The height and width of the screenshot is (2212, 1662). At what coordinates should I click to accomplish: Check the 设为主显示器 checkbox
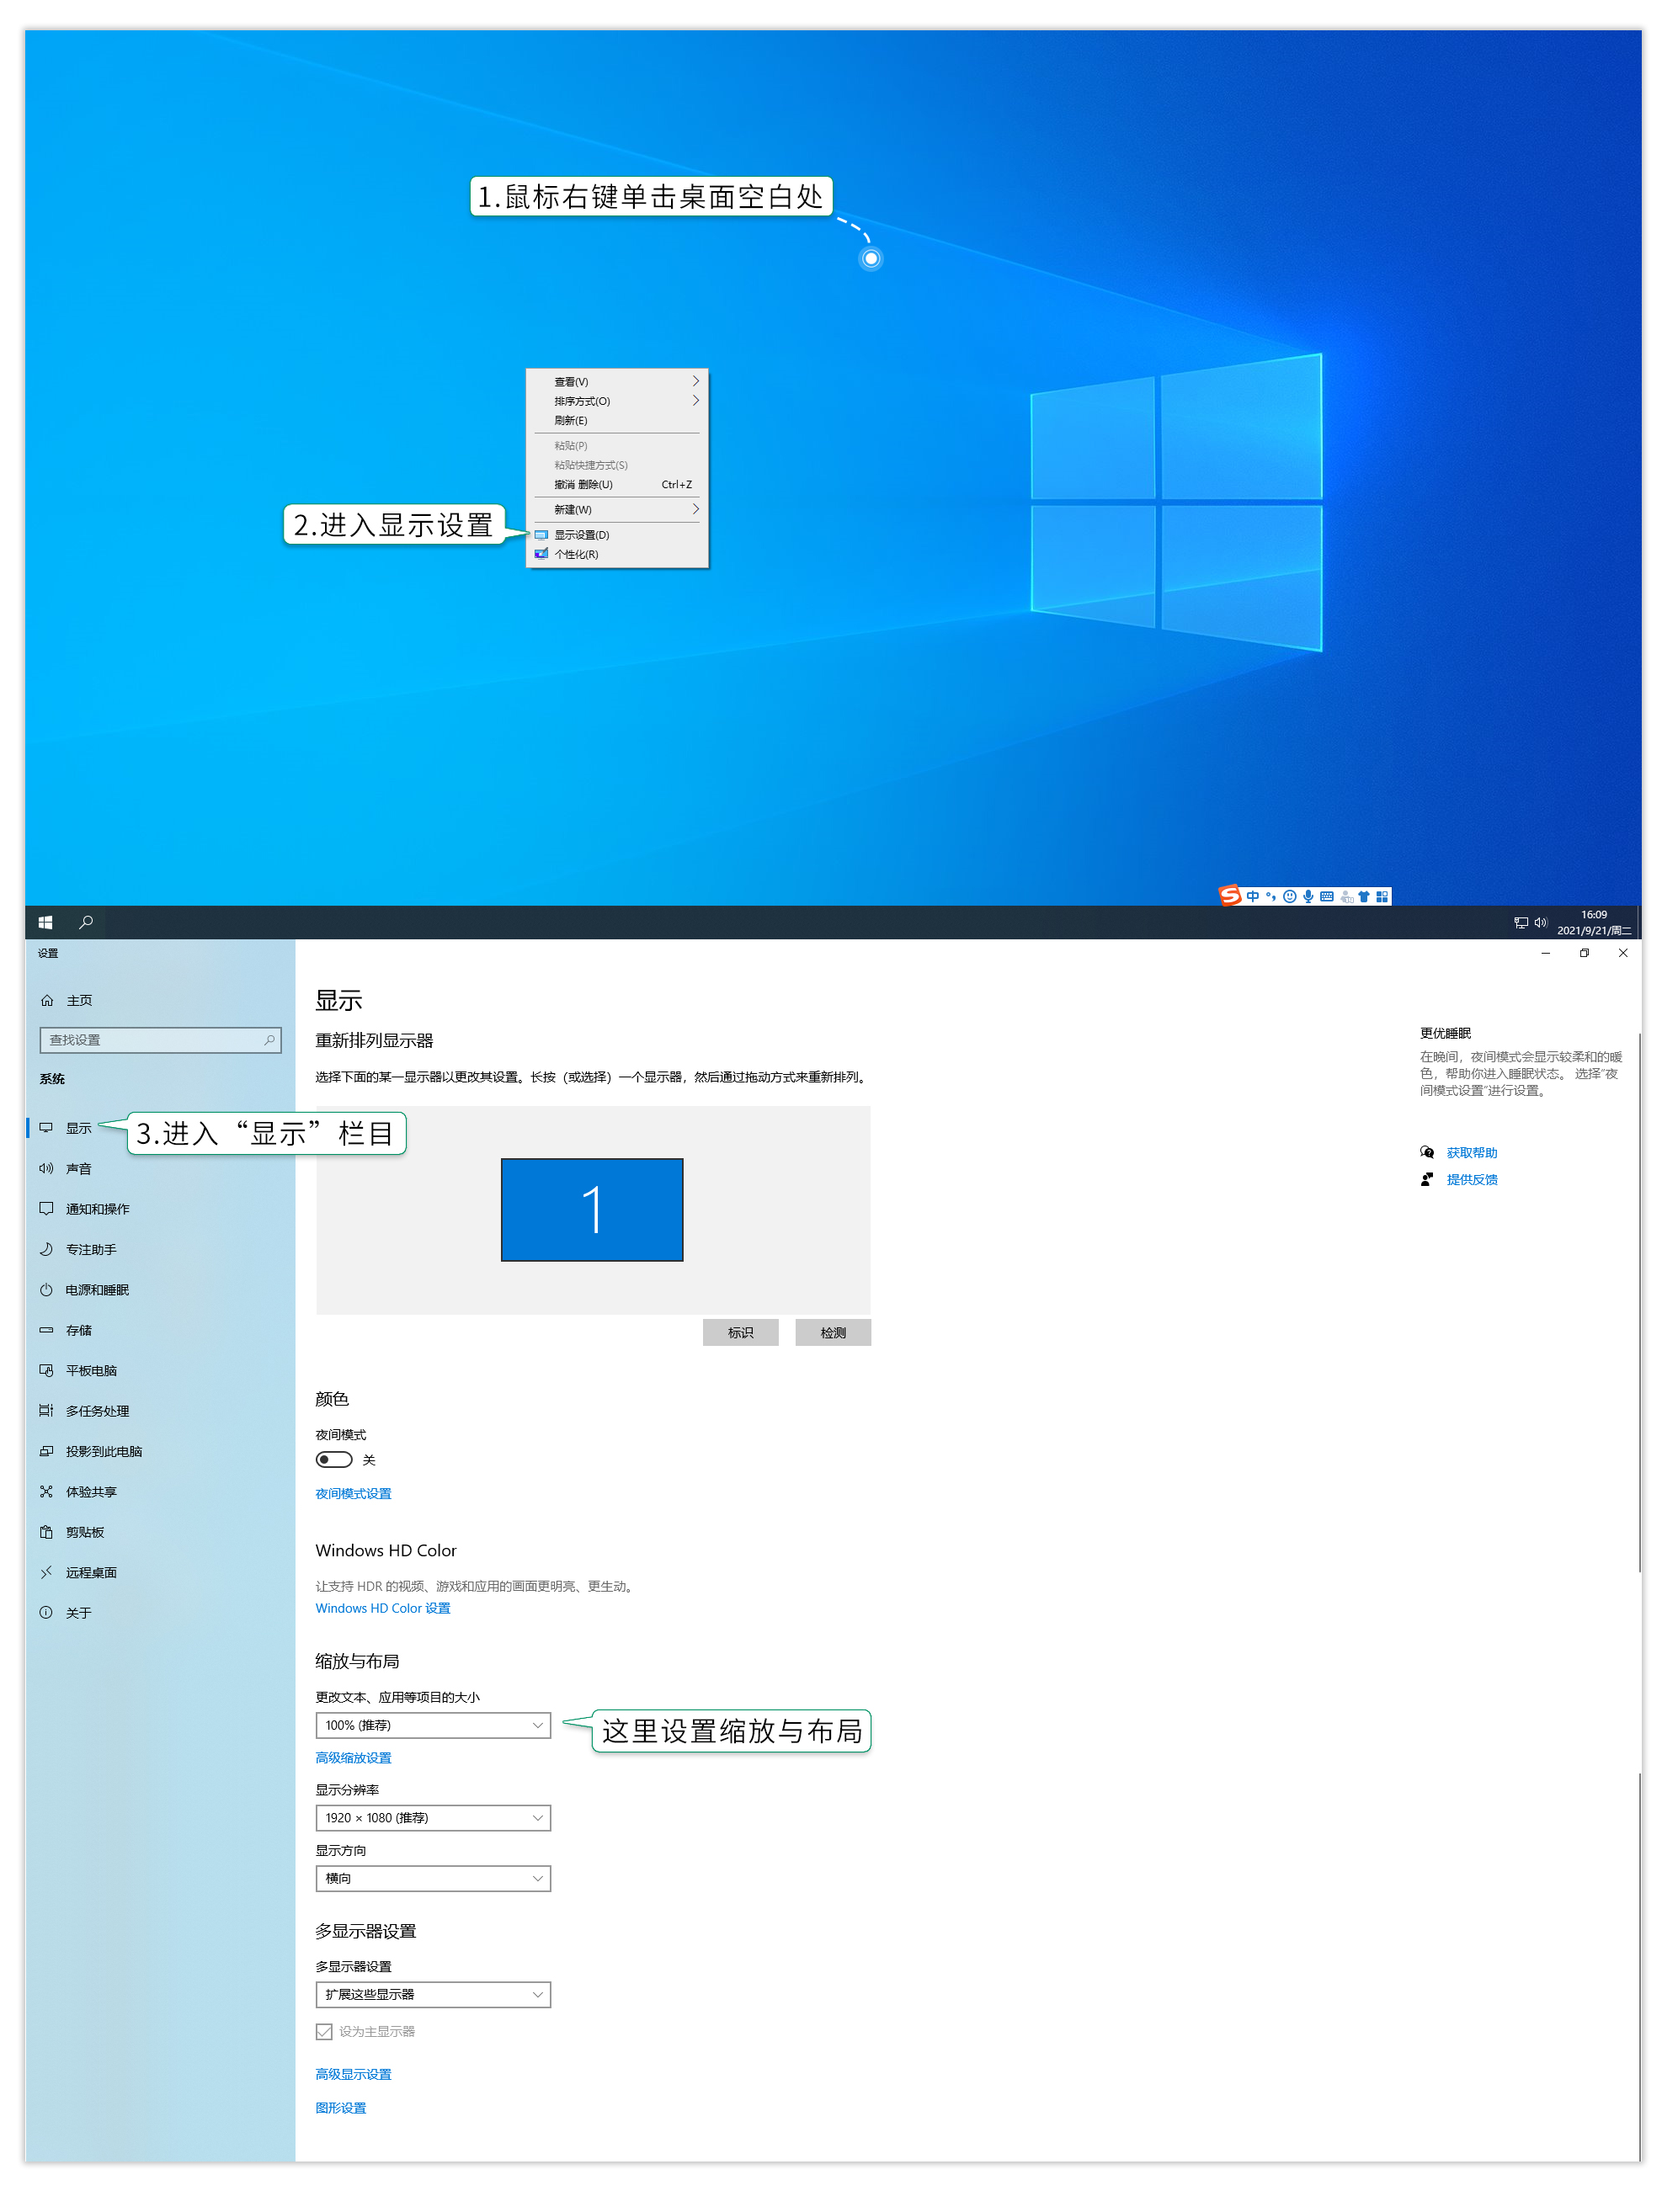point(324,2031)
